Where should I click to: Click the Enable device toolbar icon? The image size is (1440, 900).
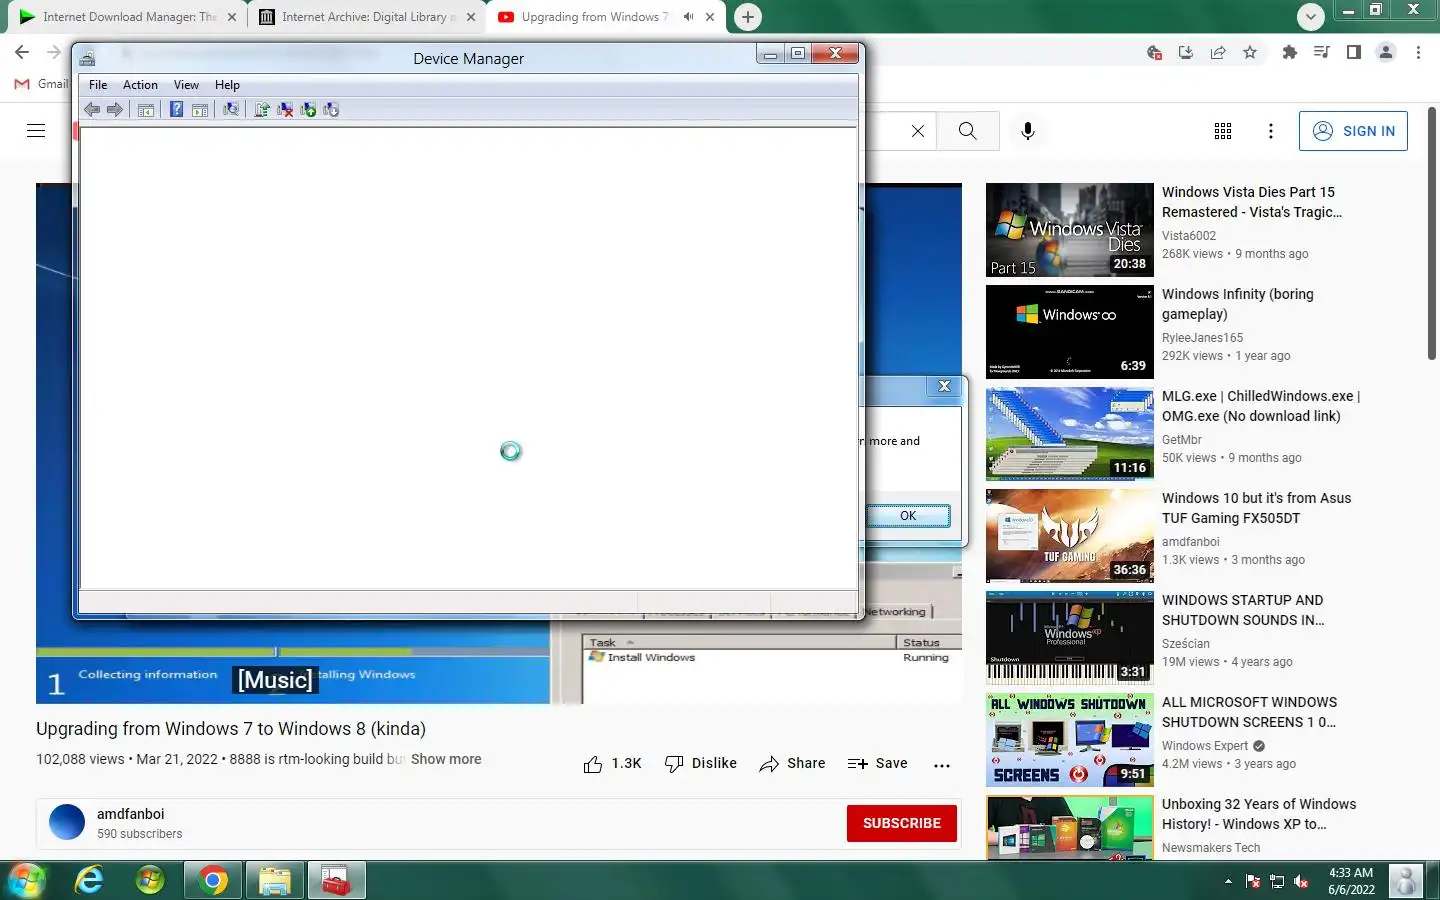point(308,110)
